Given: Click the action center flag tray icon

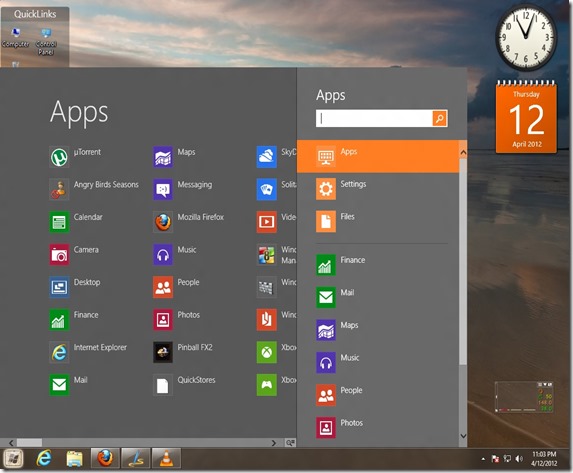Looking at the screenshot, I should click(x=495, y=458).
